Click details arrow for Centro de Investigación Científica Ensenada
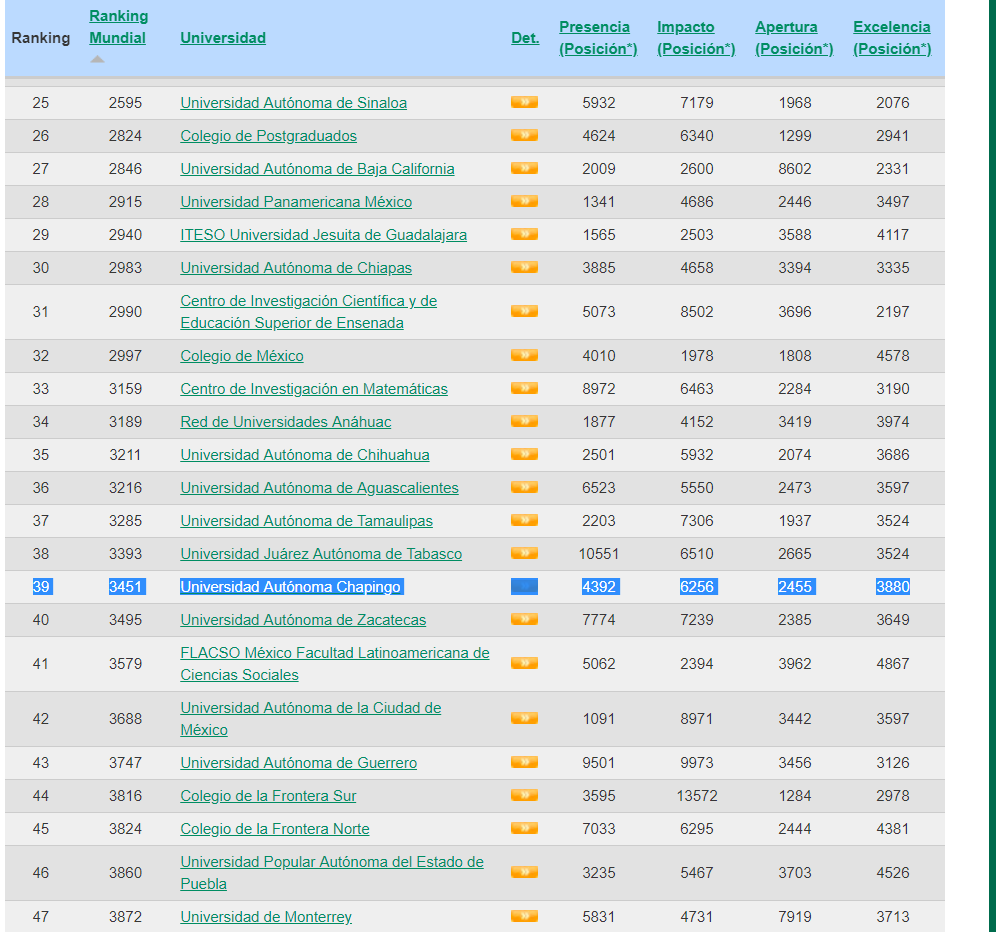This screenshot has height=932, width=996. click(524, 311)
